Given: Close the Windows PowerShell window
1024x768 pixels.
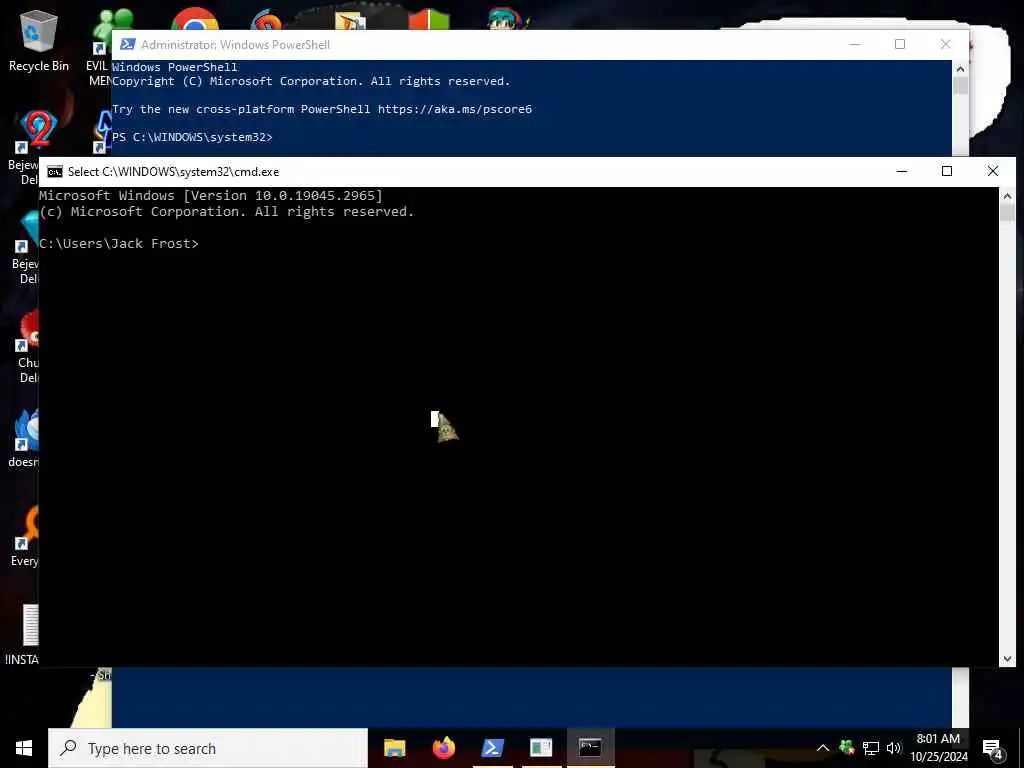Looking at the screenshot, I should tap(946, 44).
